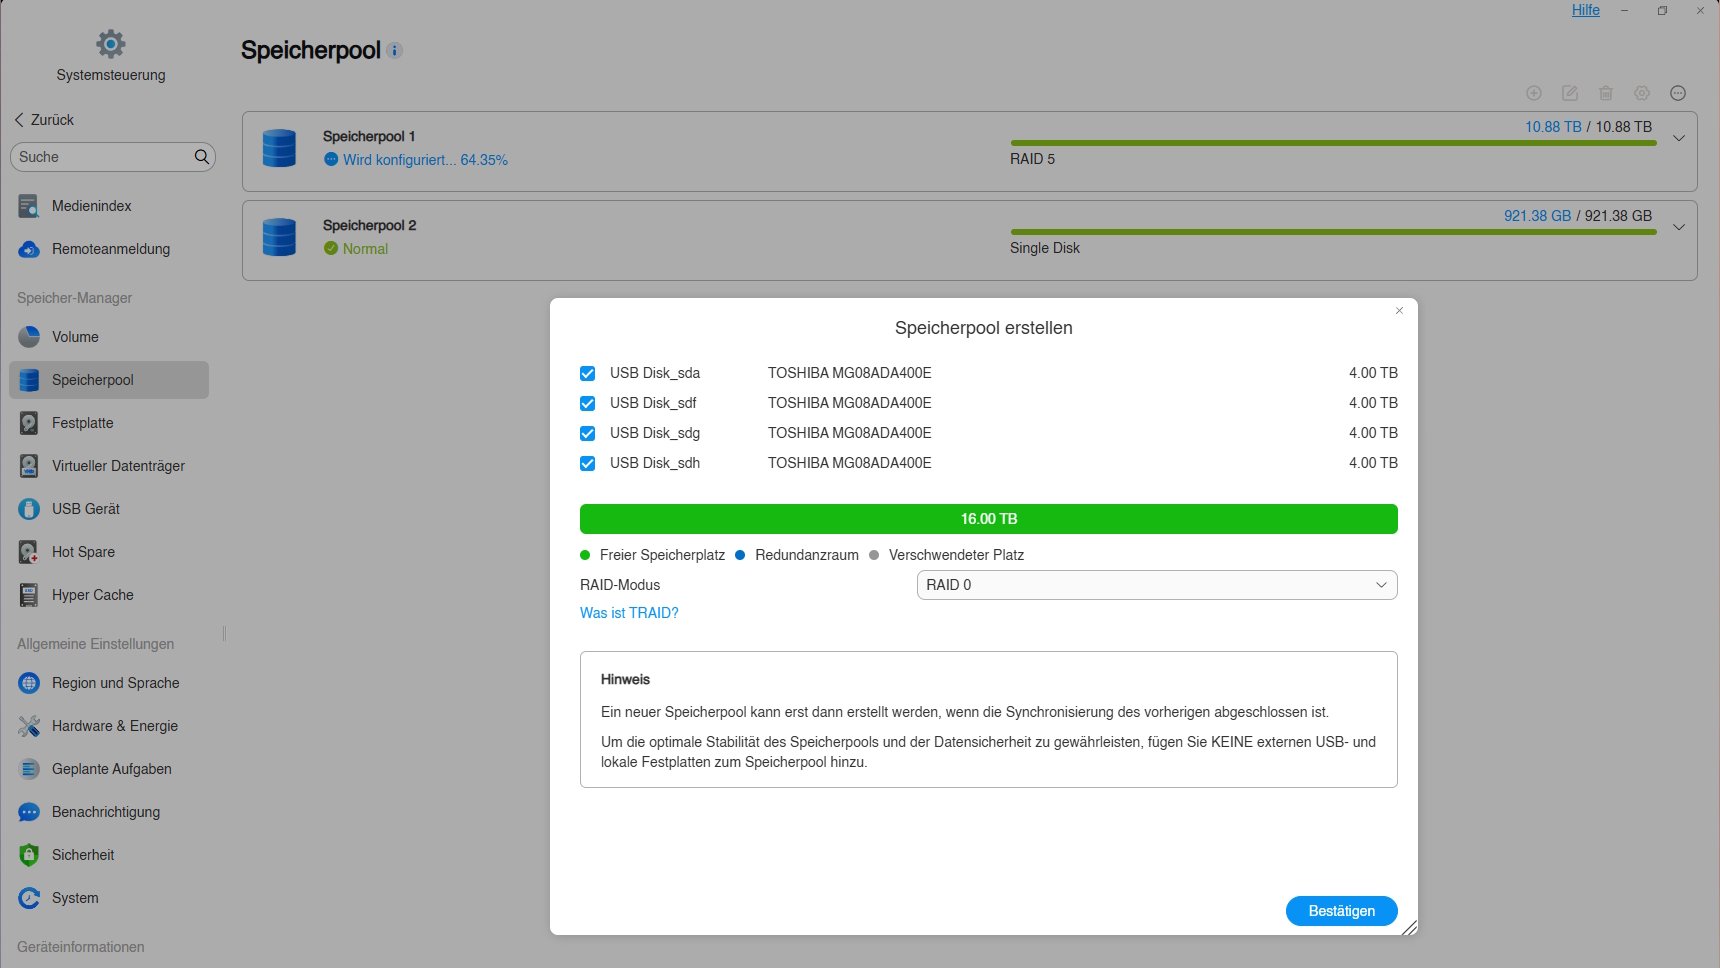Viewport: 1720px width, 968px height.
Task: Open Systemsteuerung gear icon
Action: [111, 44]
